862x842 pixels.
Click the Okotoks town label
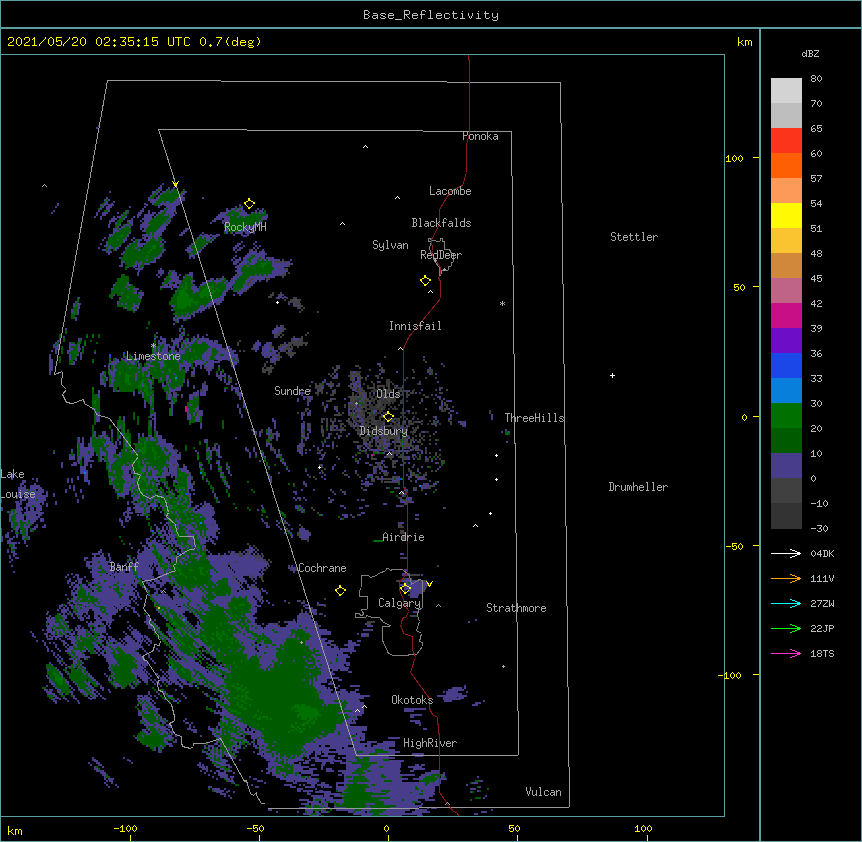tap(412, 700)
